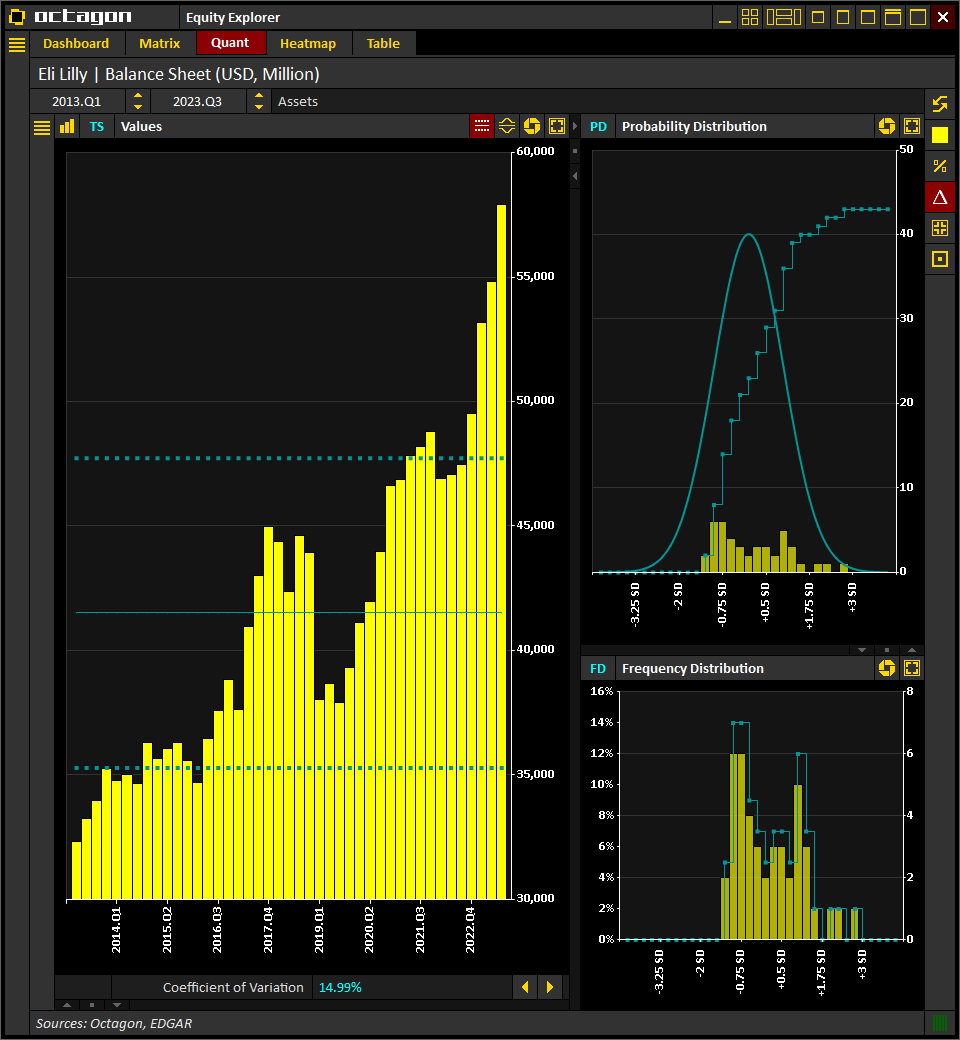Screen dimensions: 960x1040
Task: Switch to the Heatmap tab
Action: click(x=308, y=43)
